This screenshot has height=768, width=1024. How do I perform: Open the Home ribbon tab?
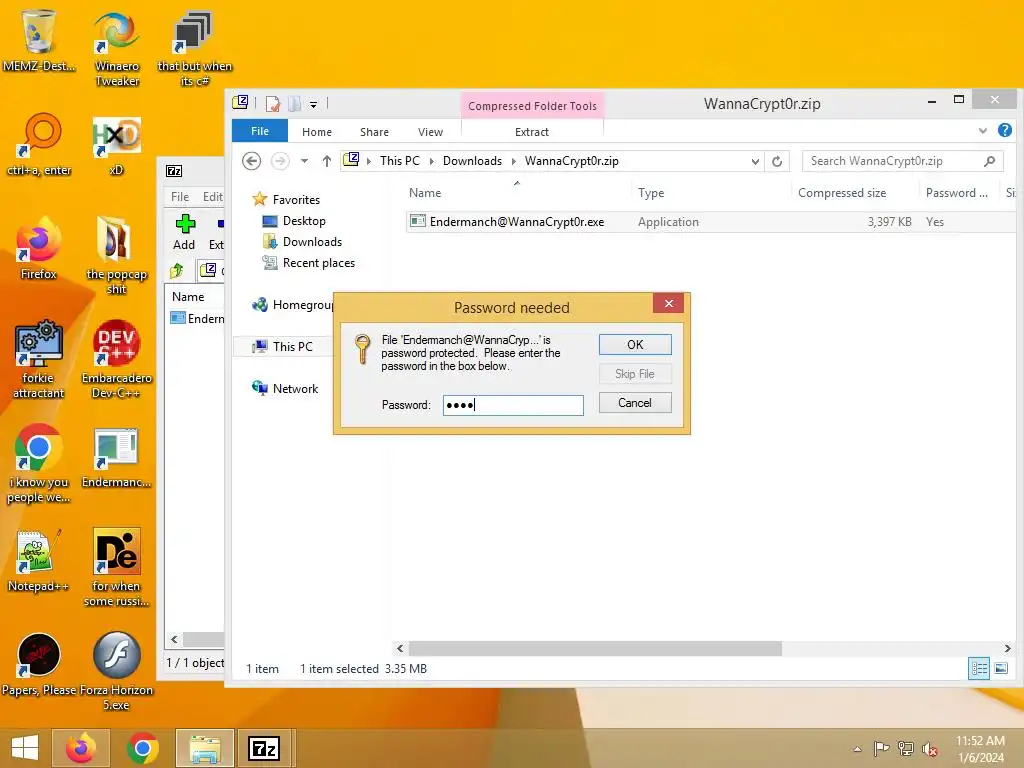coord(317,132)
